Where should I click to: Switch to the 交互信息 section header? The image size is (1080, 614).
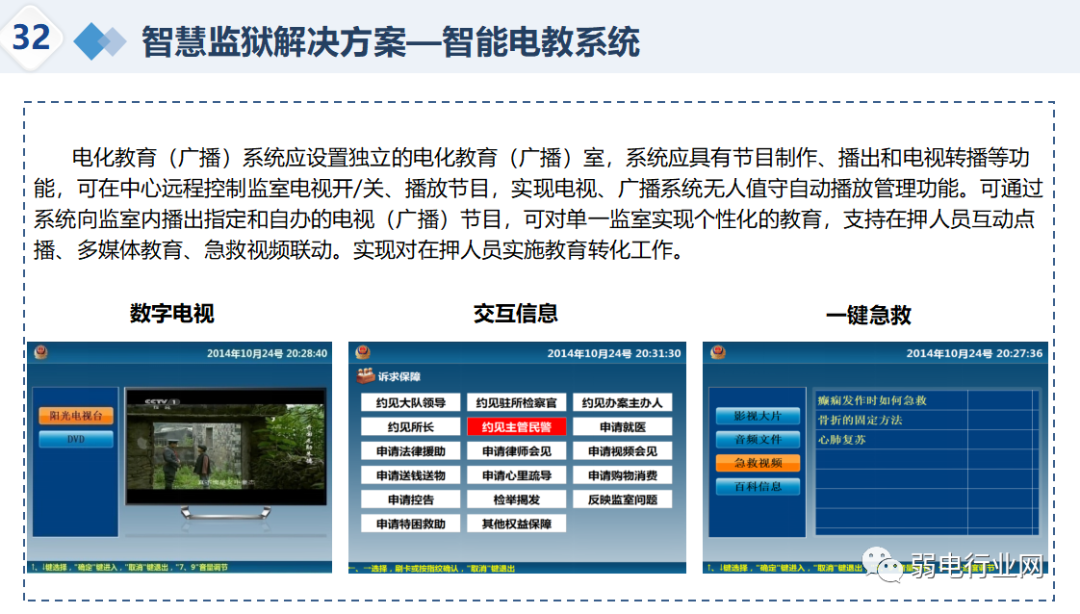513,314
